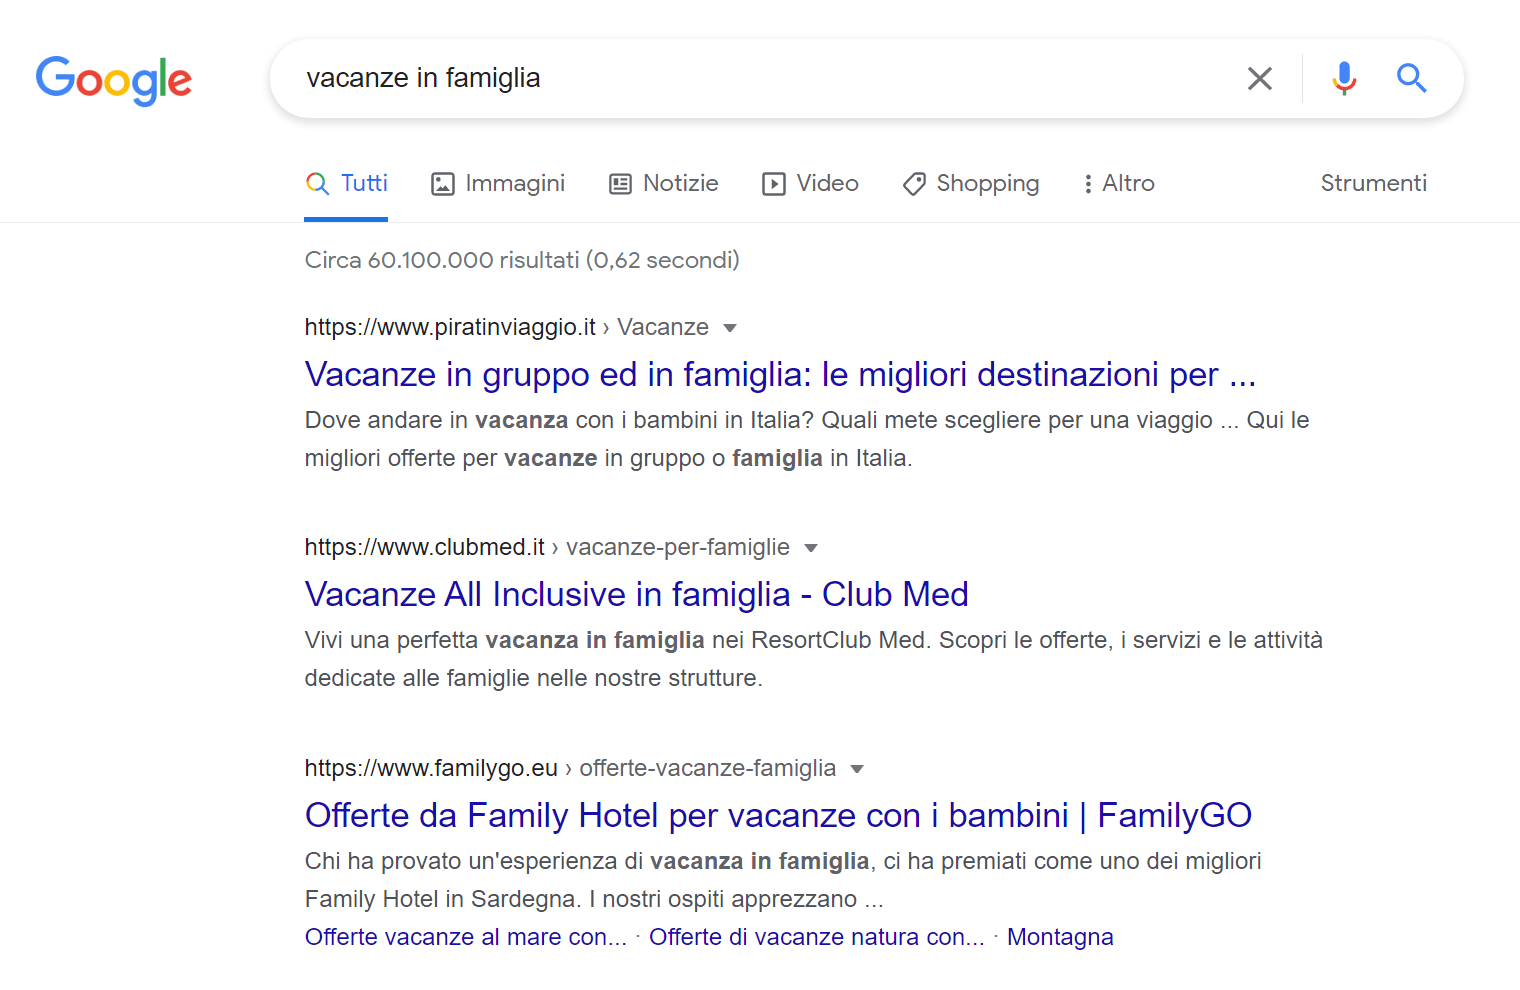Expand the Altro more-options menu
The height and width of the screenshot is (990, 1520).
pyautogui.click(x=1119, y=184)
